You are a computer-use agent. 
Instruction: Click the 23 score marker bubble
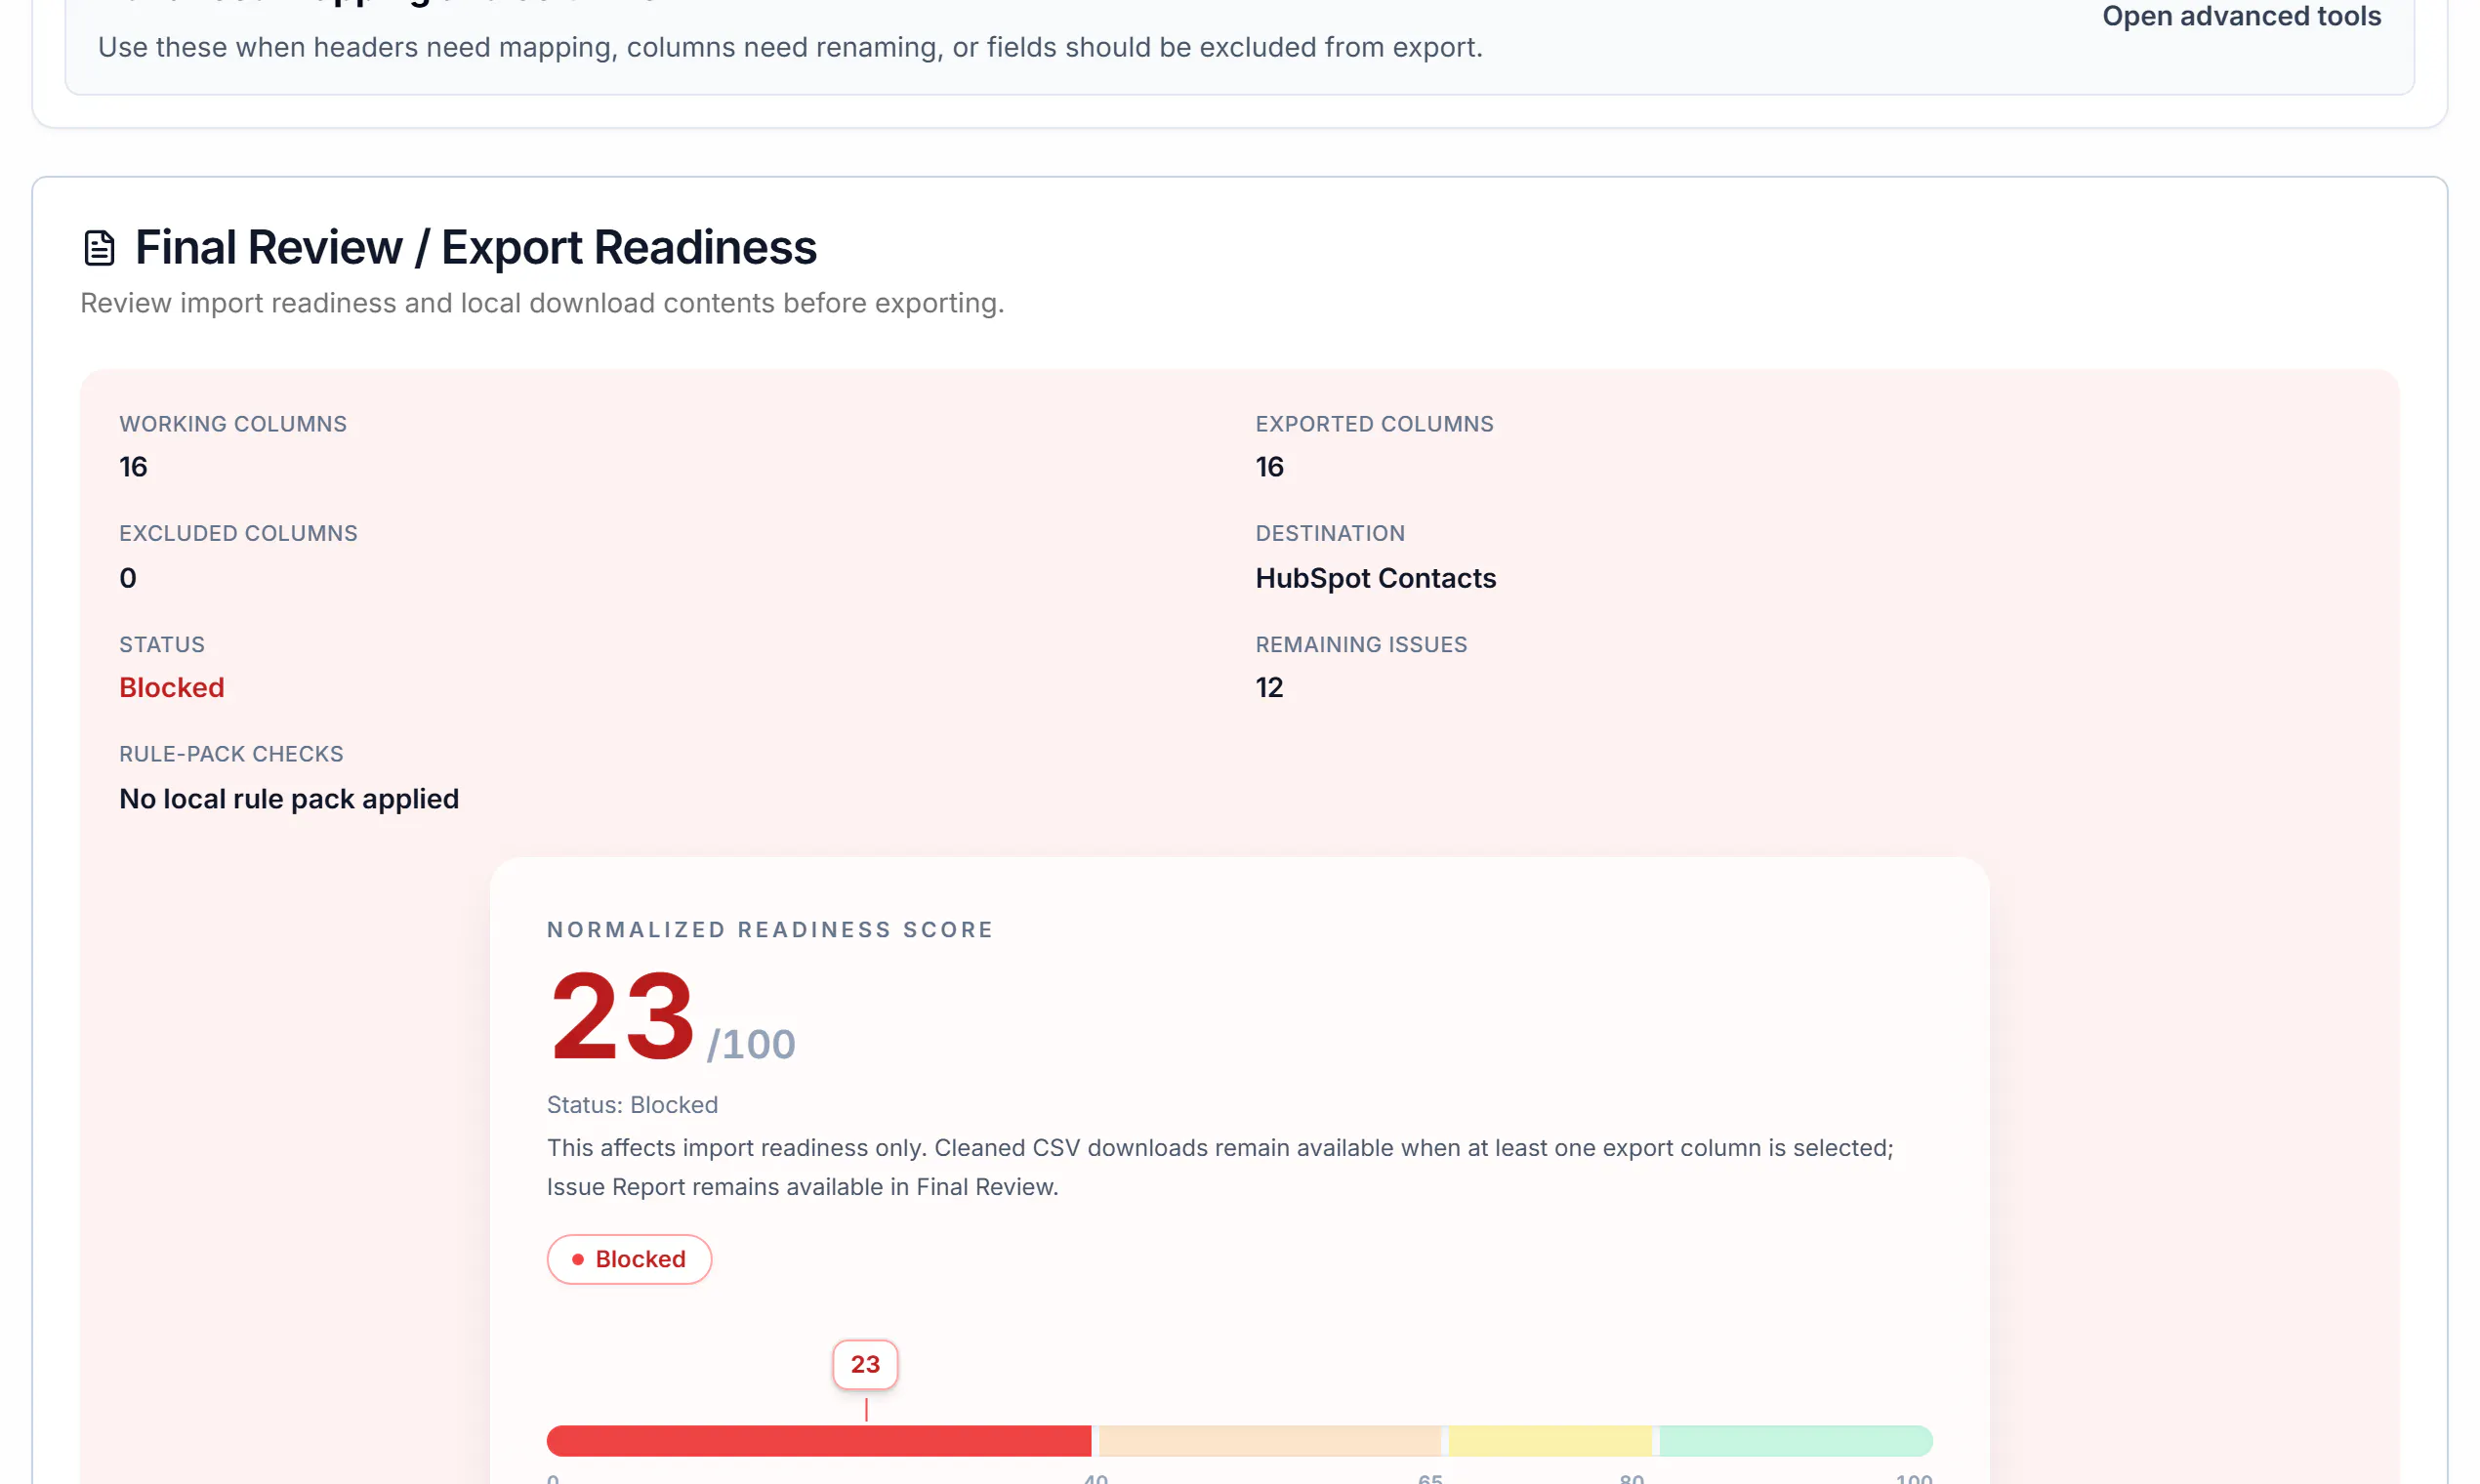[x=865, y=1364]
